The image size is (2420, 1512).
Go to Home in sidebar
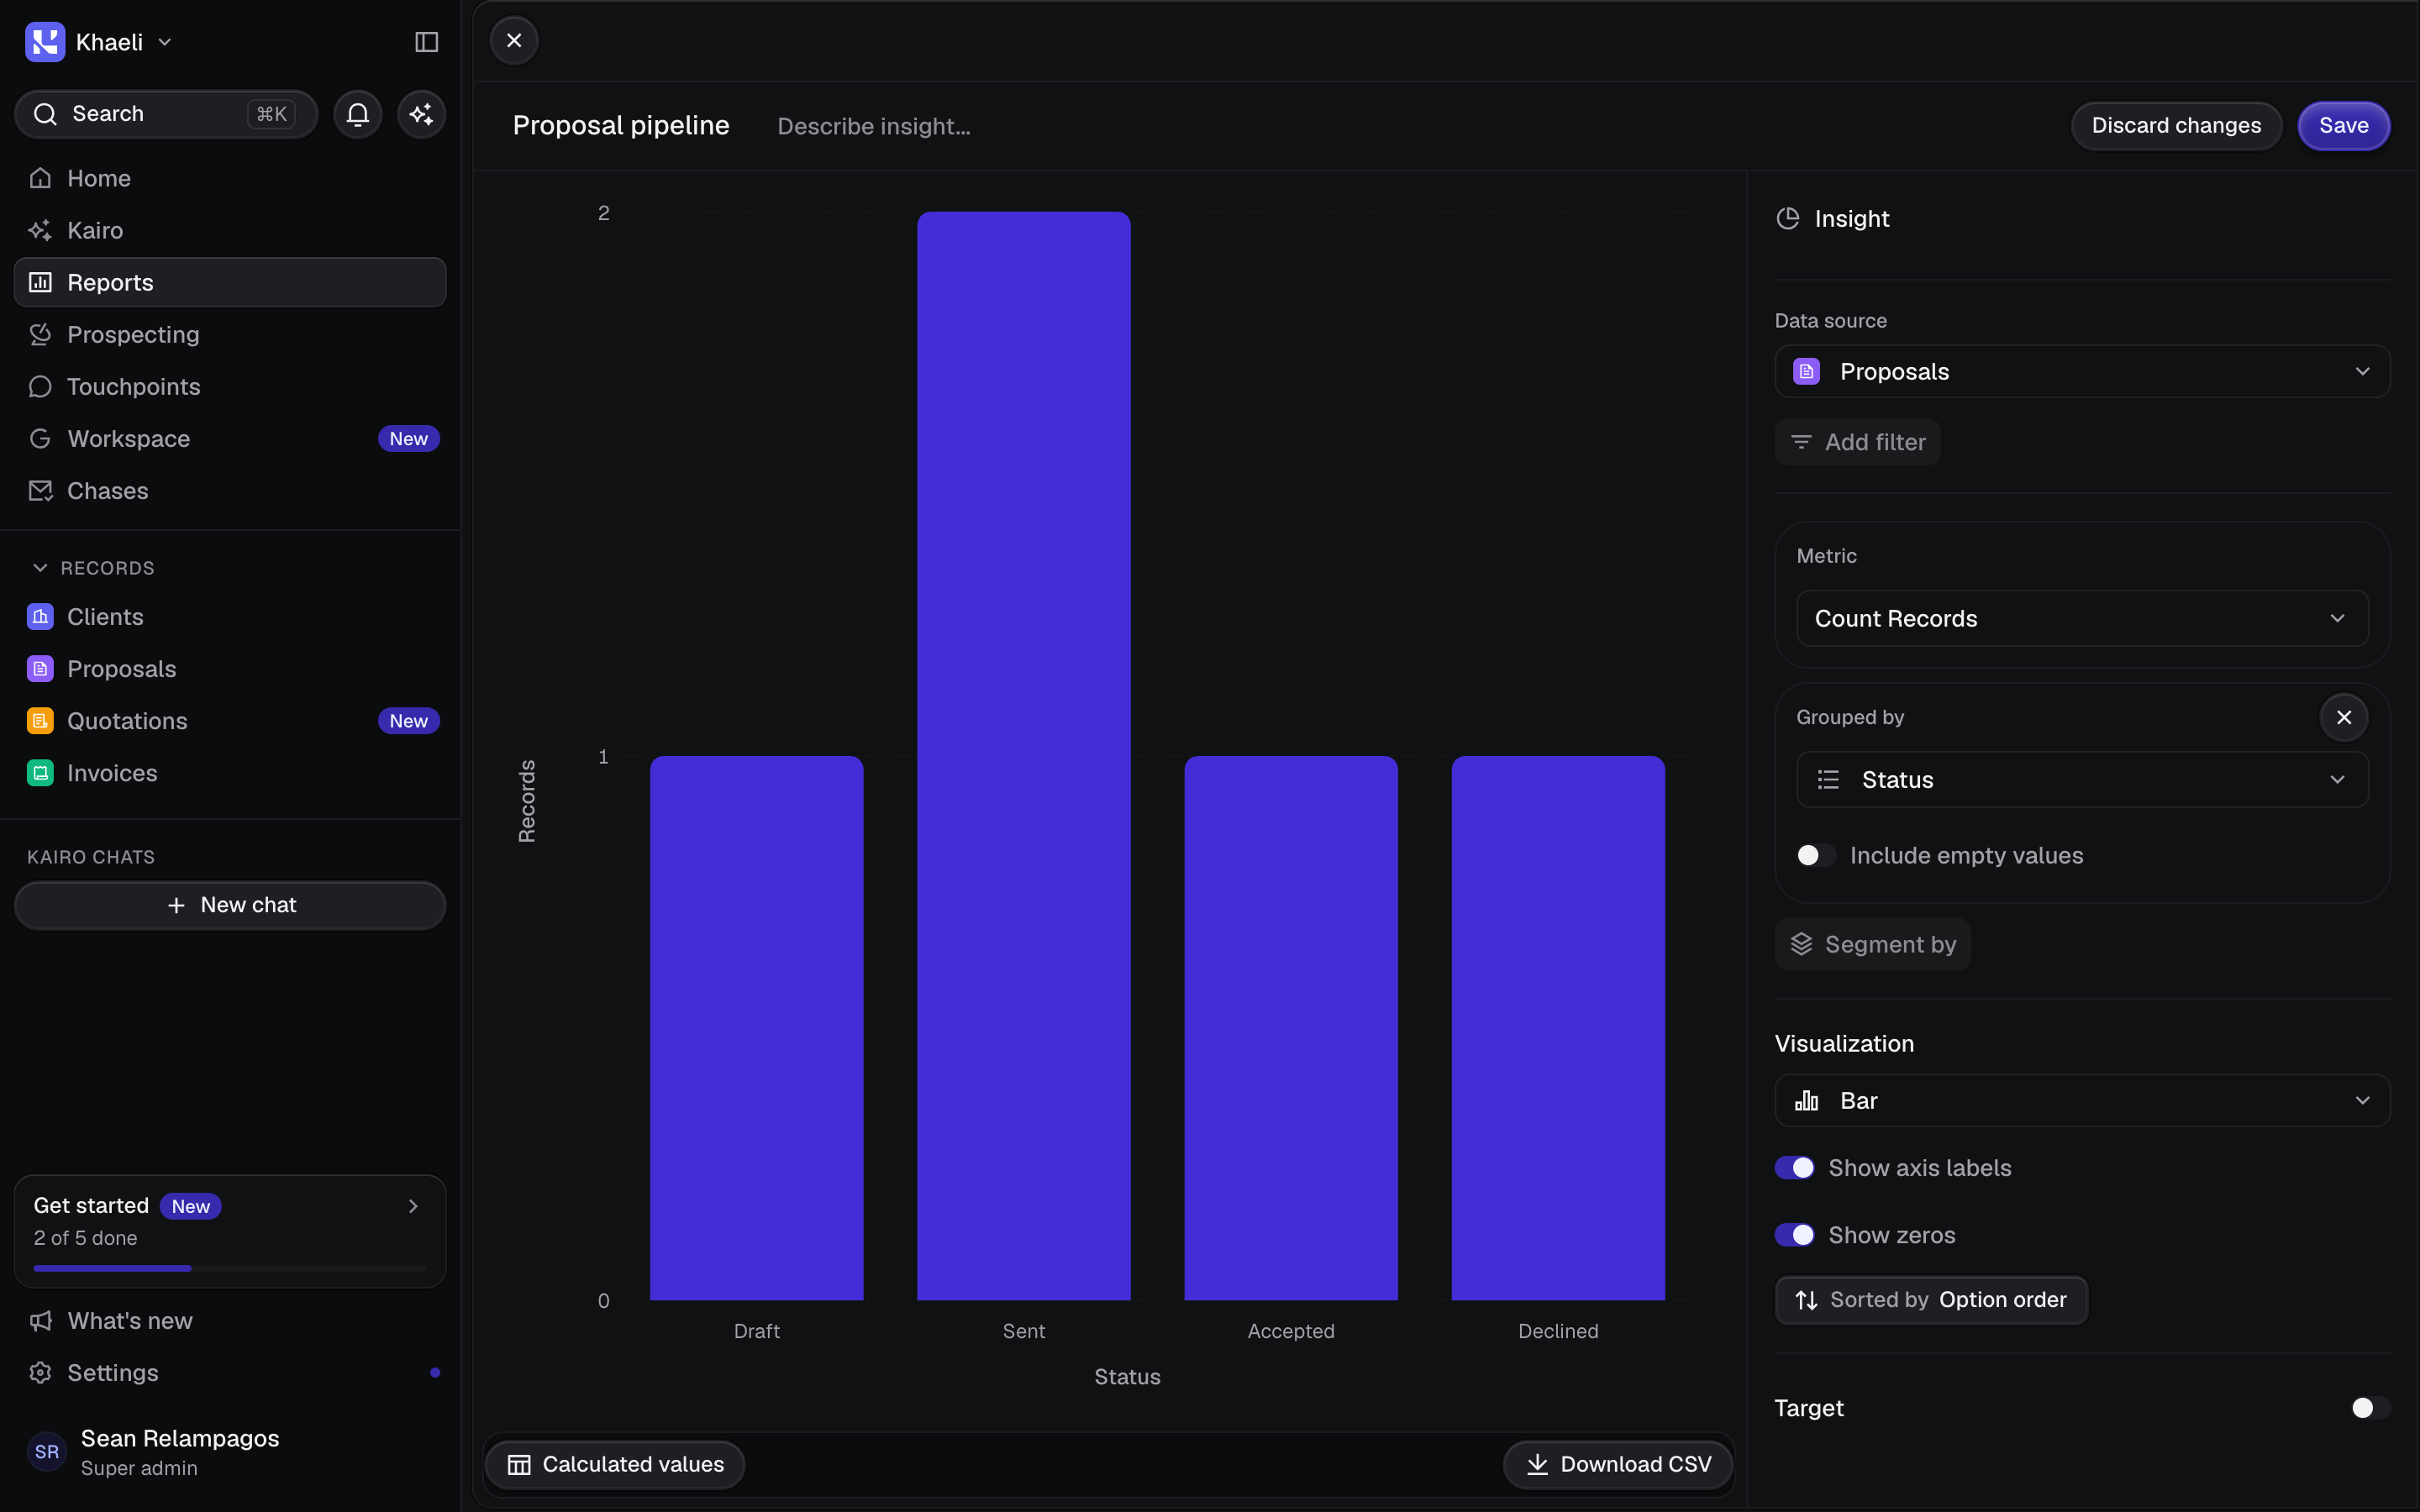coord(230,178)
